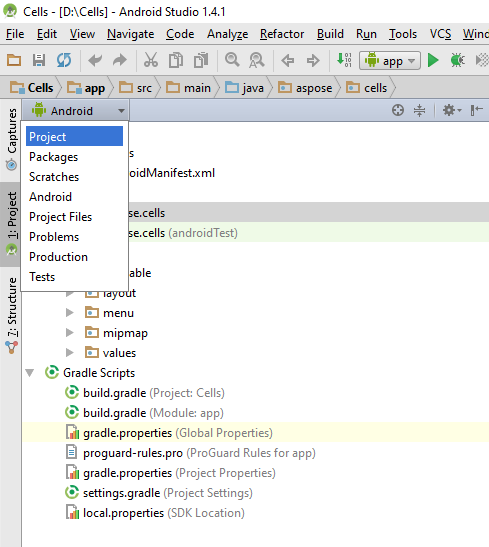Select proguard-rules.pro file
Viewport: 489px width, 547px height.
click(191, 453)
